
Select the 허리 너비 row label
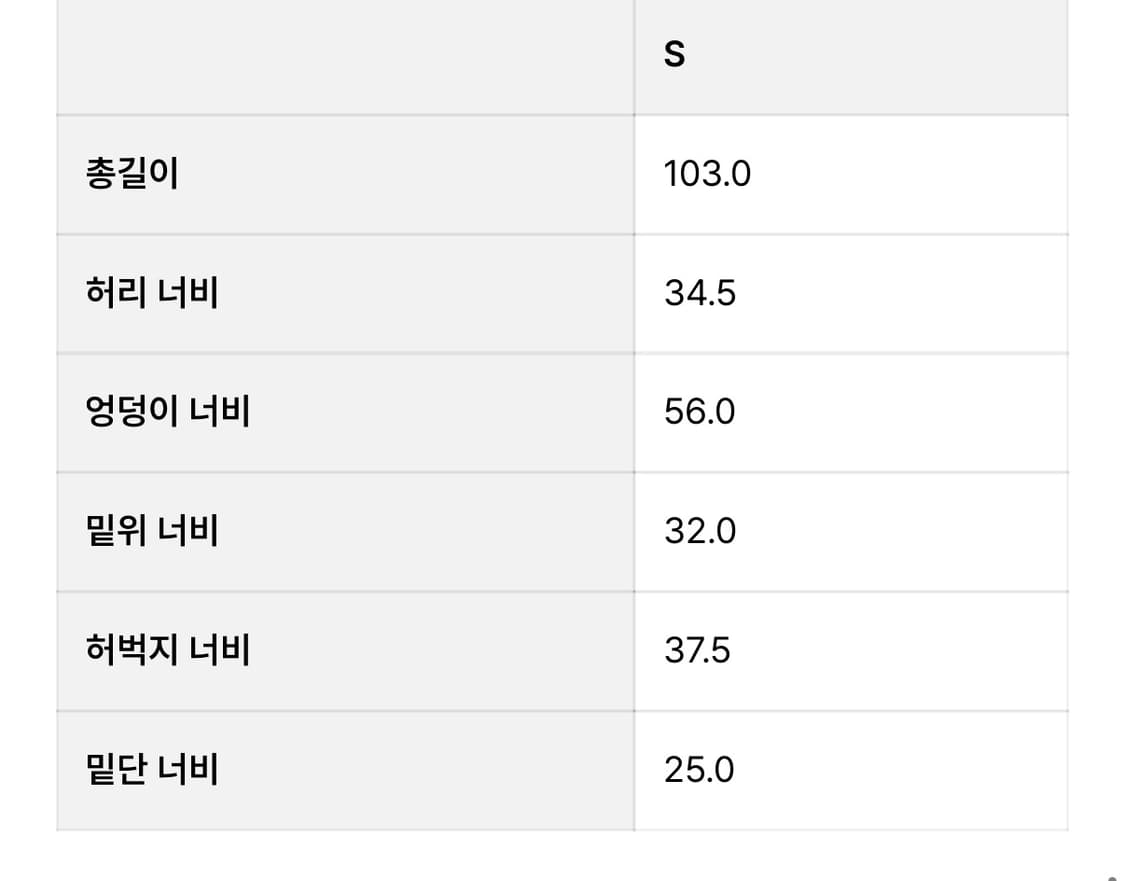point(152,293)
